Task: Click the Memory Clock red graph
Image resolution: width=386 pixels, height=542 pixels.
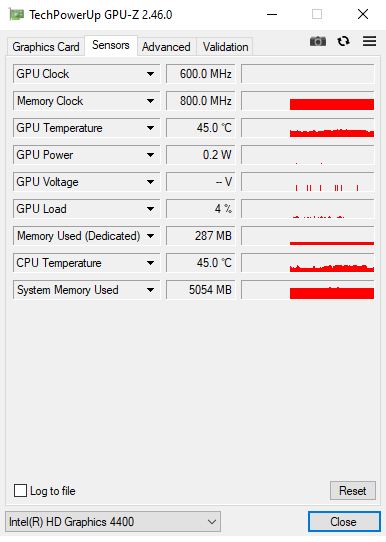Action: coord(308,101)
